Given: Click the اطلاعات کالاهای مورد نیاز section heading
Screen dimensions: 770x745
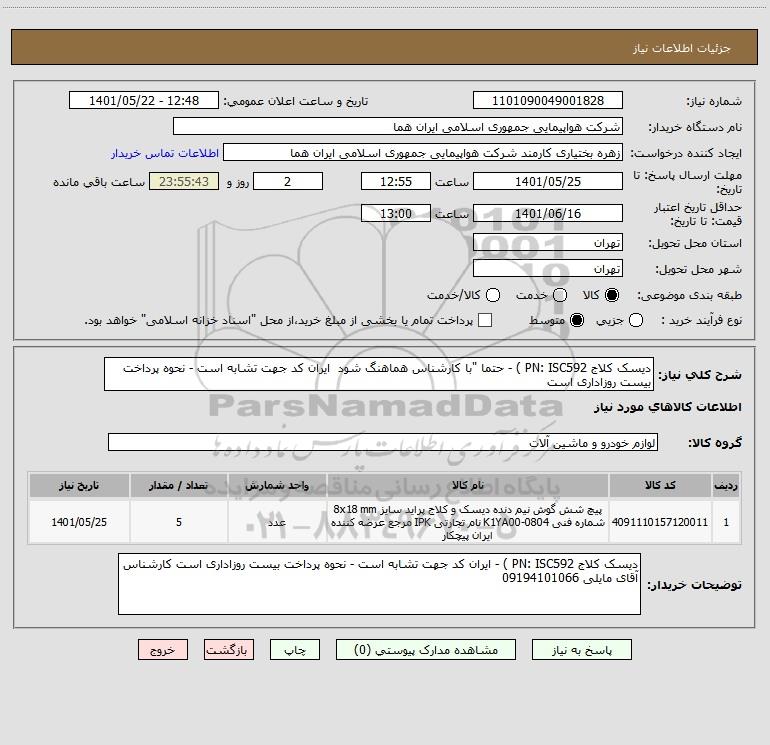Looking at the screenshot, I should pyautogui.click(x=668, y=407).
